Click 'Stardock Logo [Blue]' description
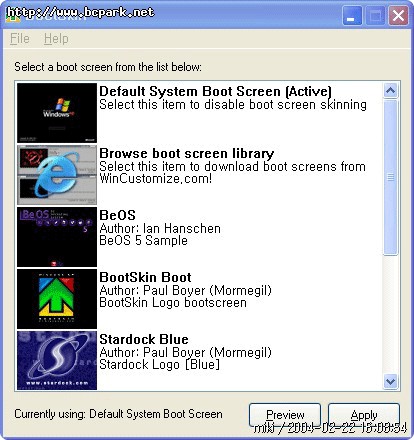 160,364
